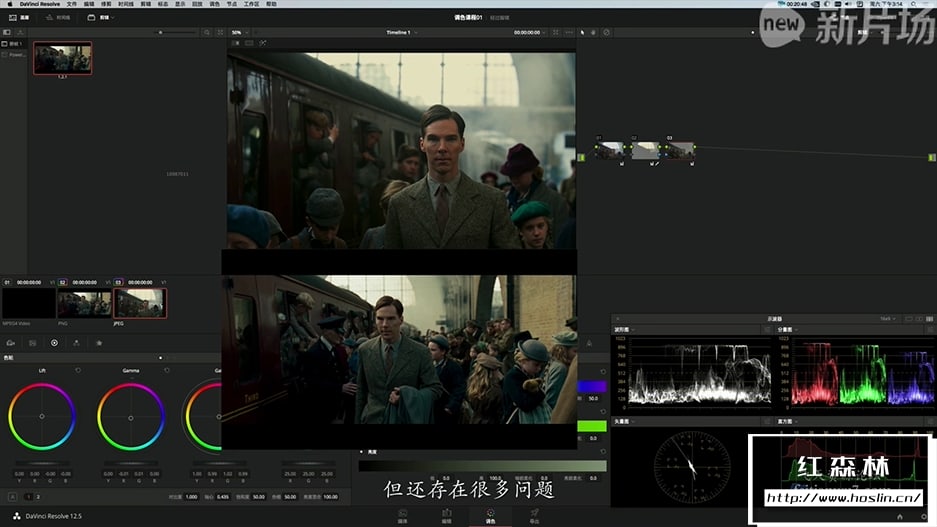Select the saved still thumbnail in gallery
The width and height of the screenshot is (937, 527).
[x=62, y=58]
